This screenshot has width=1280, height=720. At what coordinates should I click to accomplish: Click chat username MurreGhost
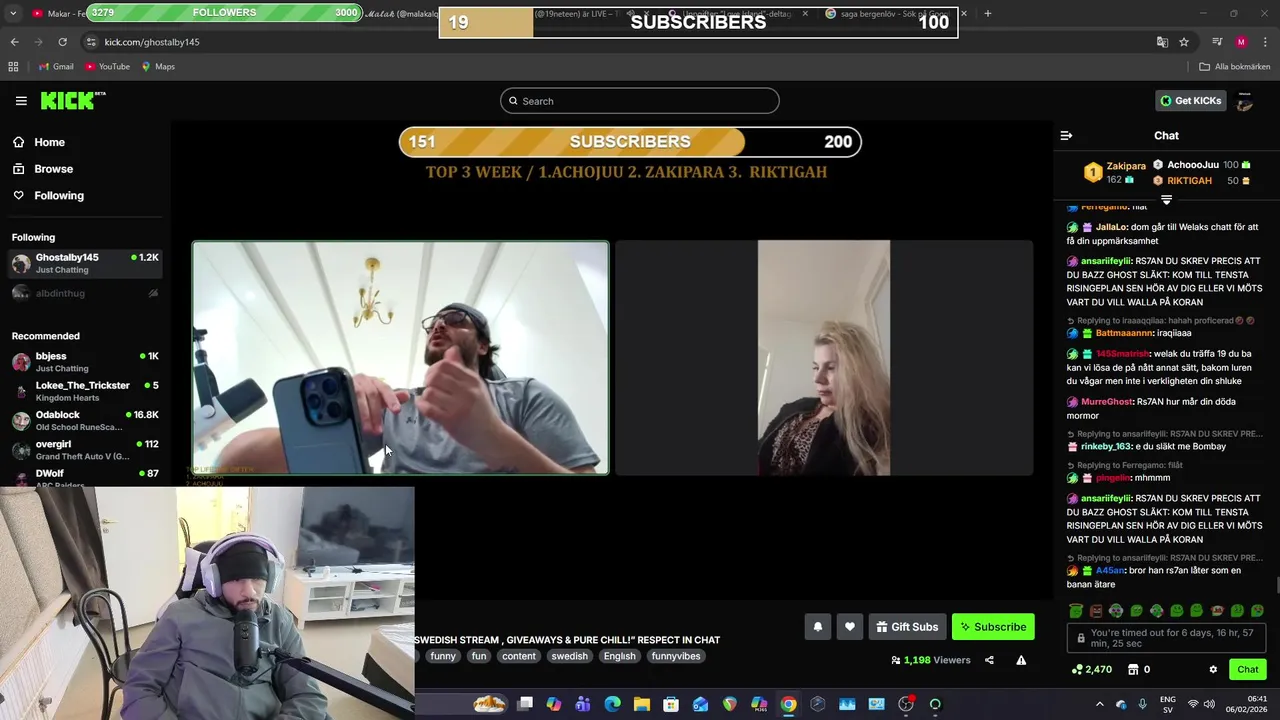(x=1106, y=402)
